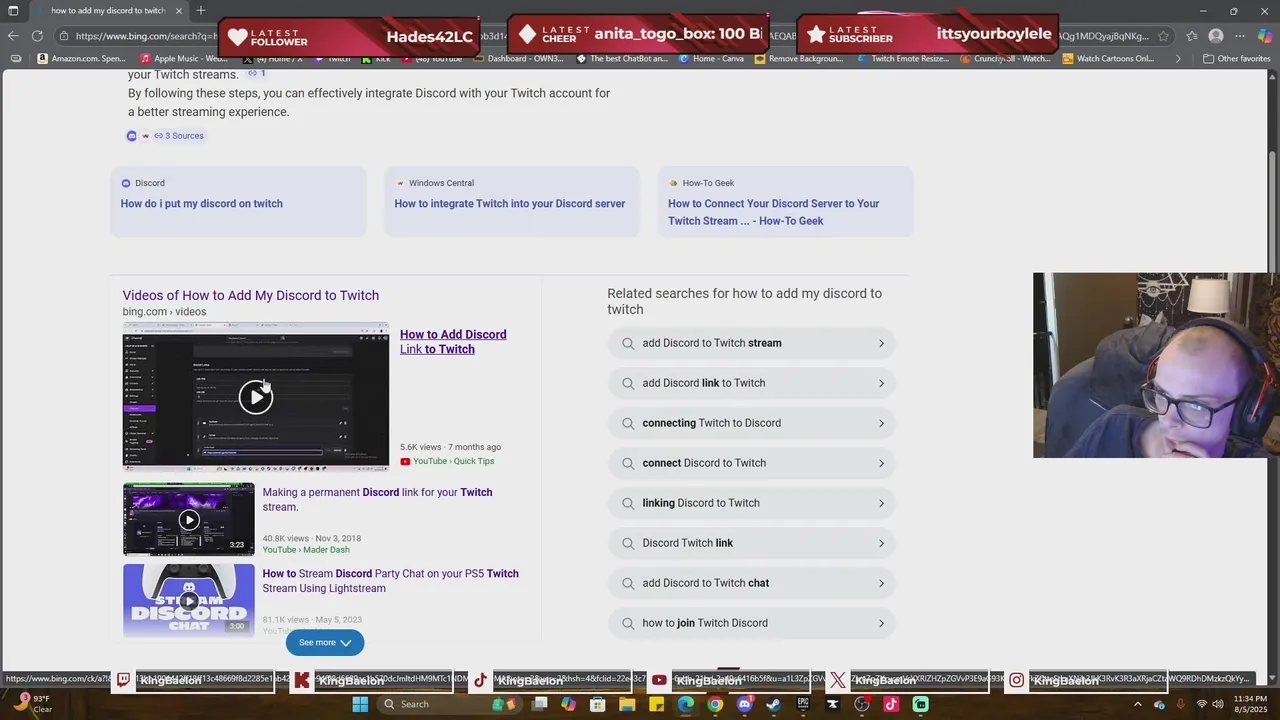Open 'Videos of How to Add My Discord to Twitch'

tap(250, 295)
